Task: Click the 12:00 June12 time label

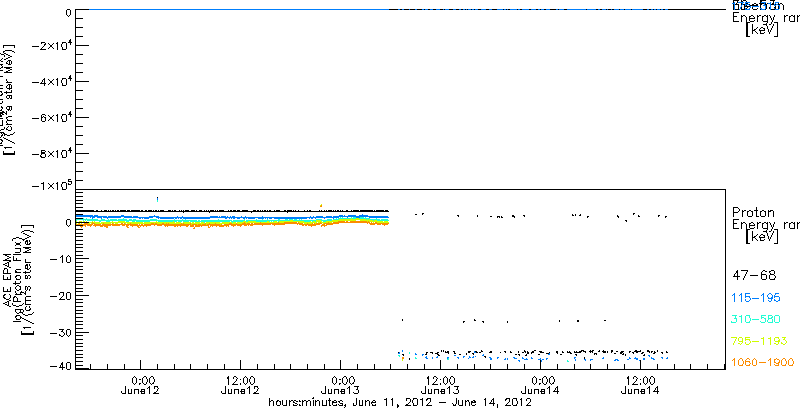Action: coord(240,385)
